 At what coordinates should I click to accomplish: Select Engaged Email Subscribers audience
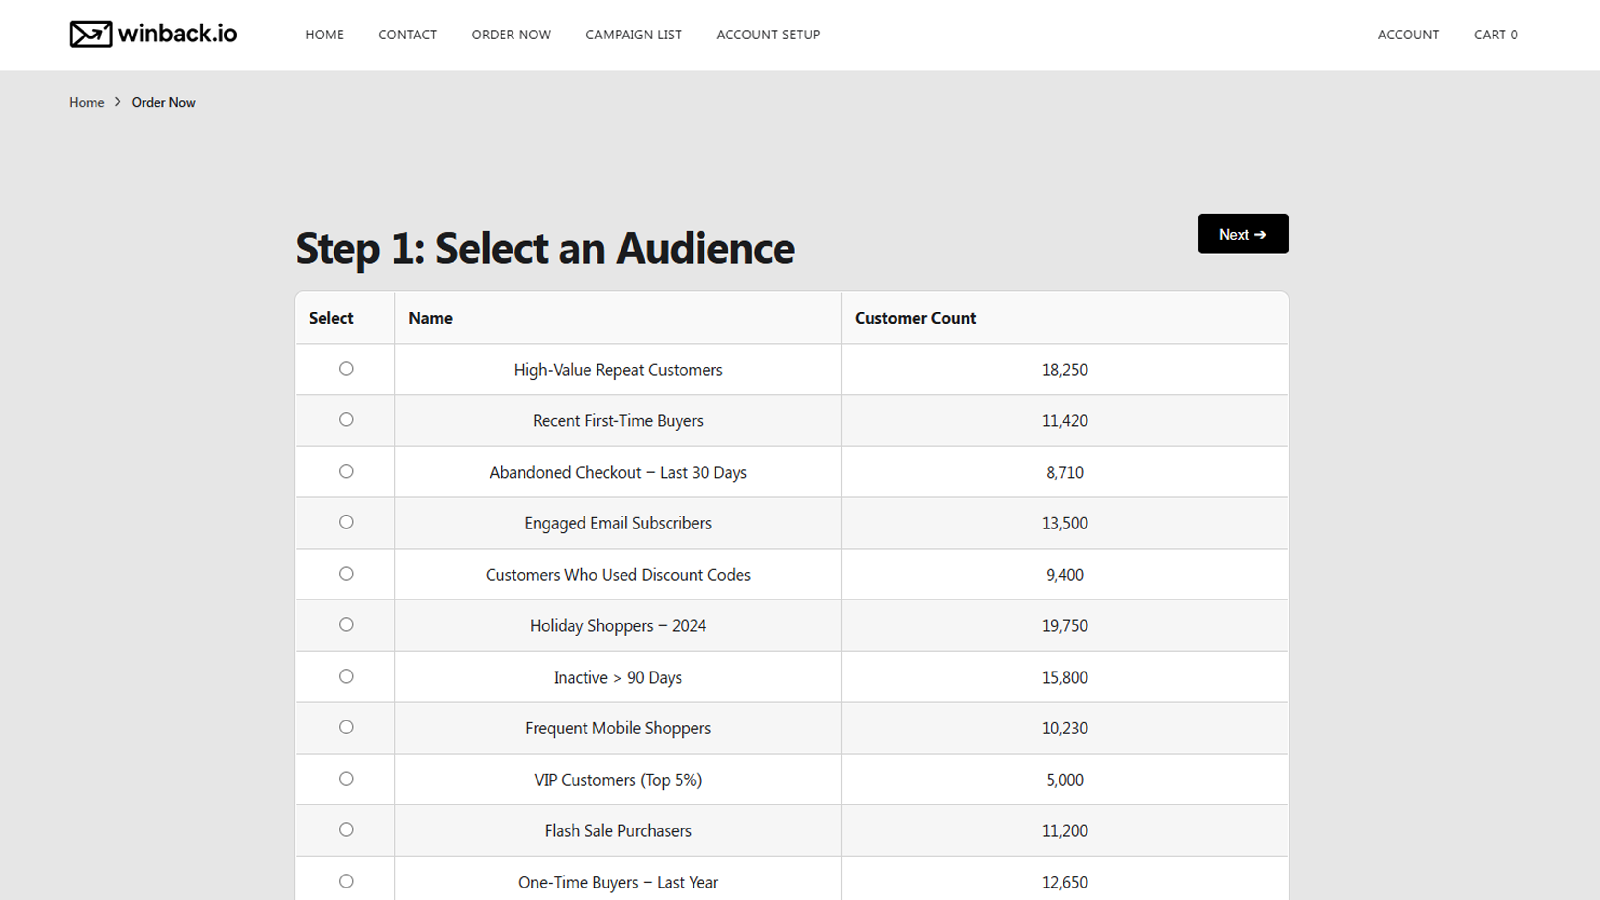tap(345, 522)
